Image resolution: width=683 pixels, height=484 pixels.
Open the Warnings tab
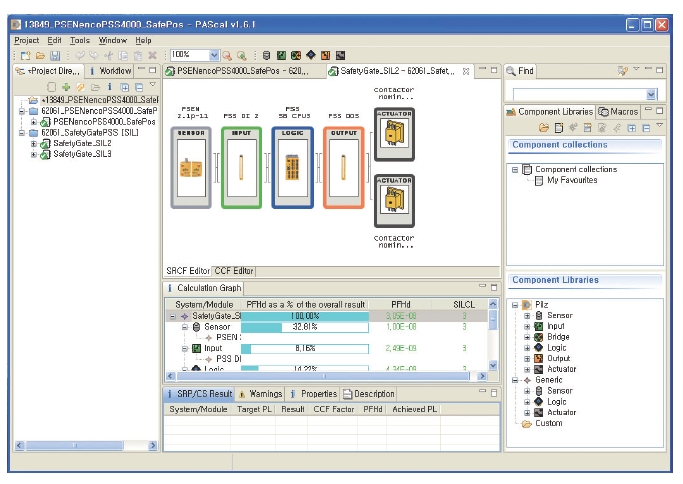coord(261,394)
